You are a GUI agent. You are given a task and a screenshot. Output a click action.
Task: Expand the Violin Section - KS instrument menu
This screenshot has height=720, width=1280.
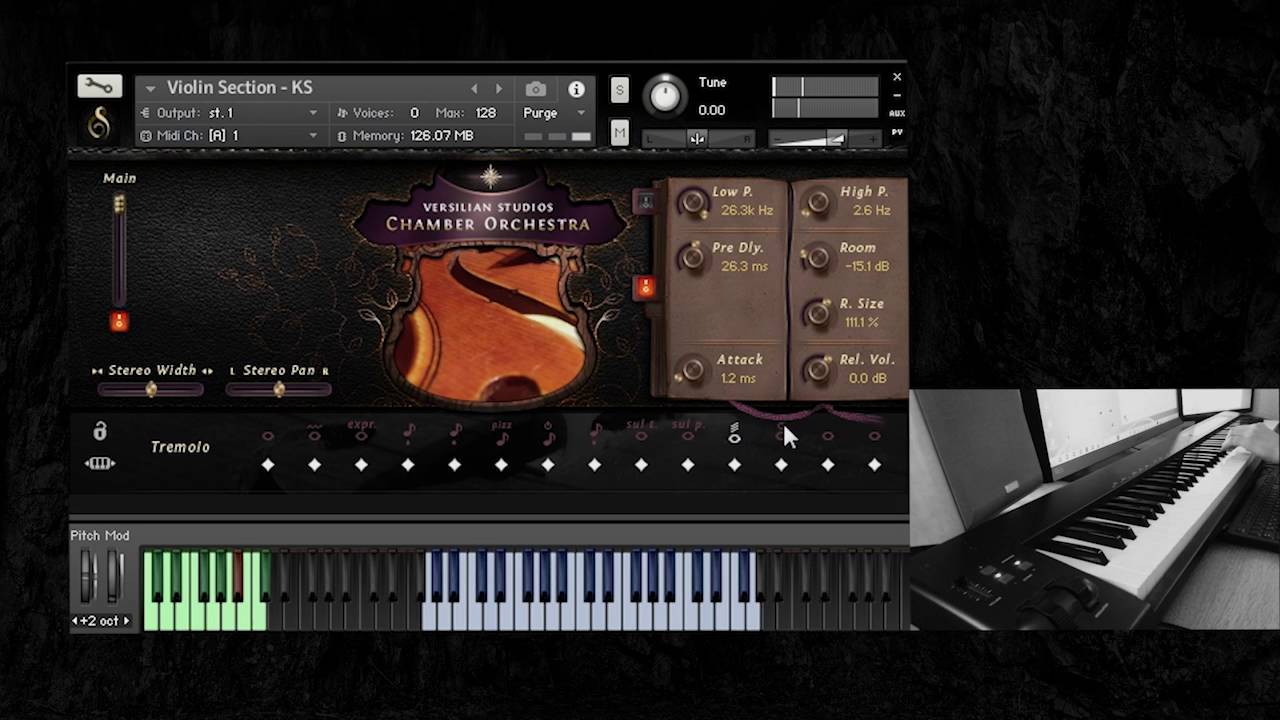coord(150,88)
